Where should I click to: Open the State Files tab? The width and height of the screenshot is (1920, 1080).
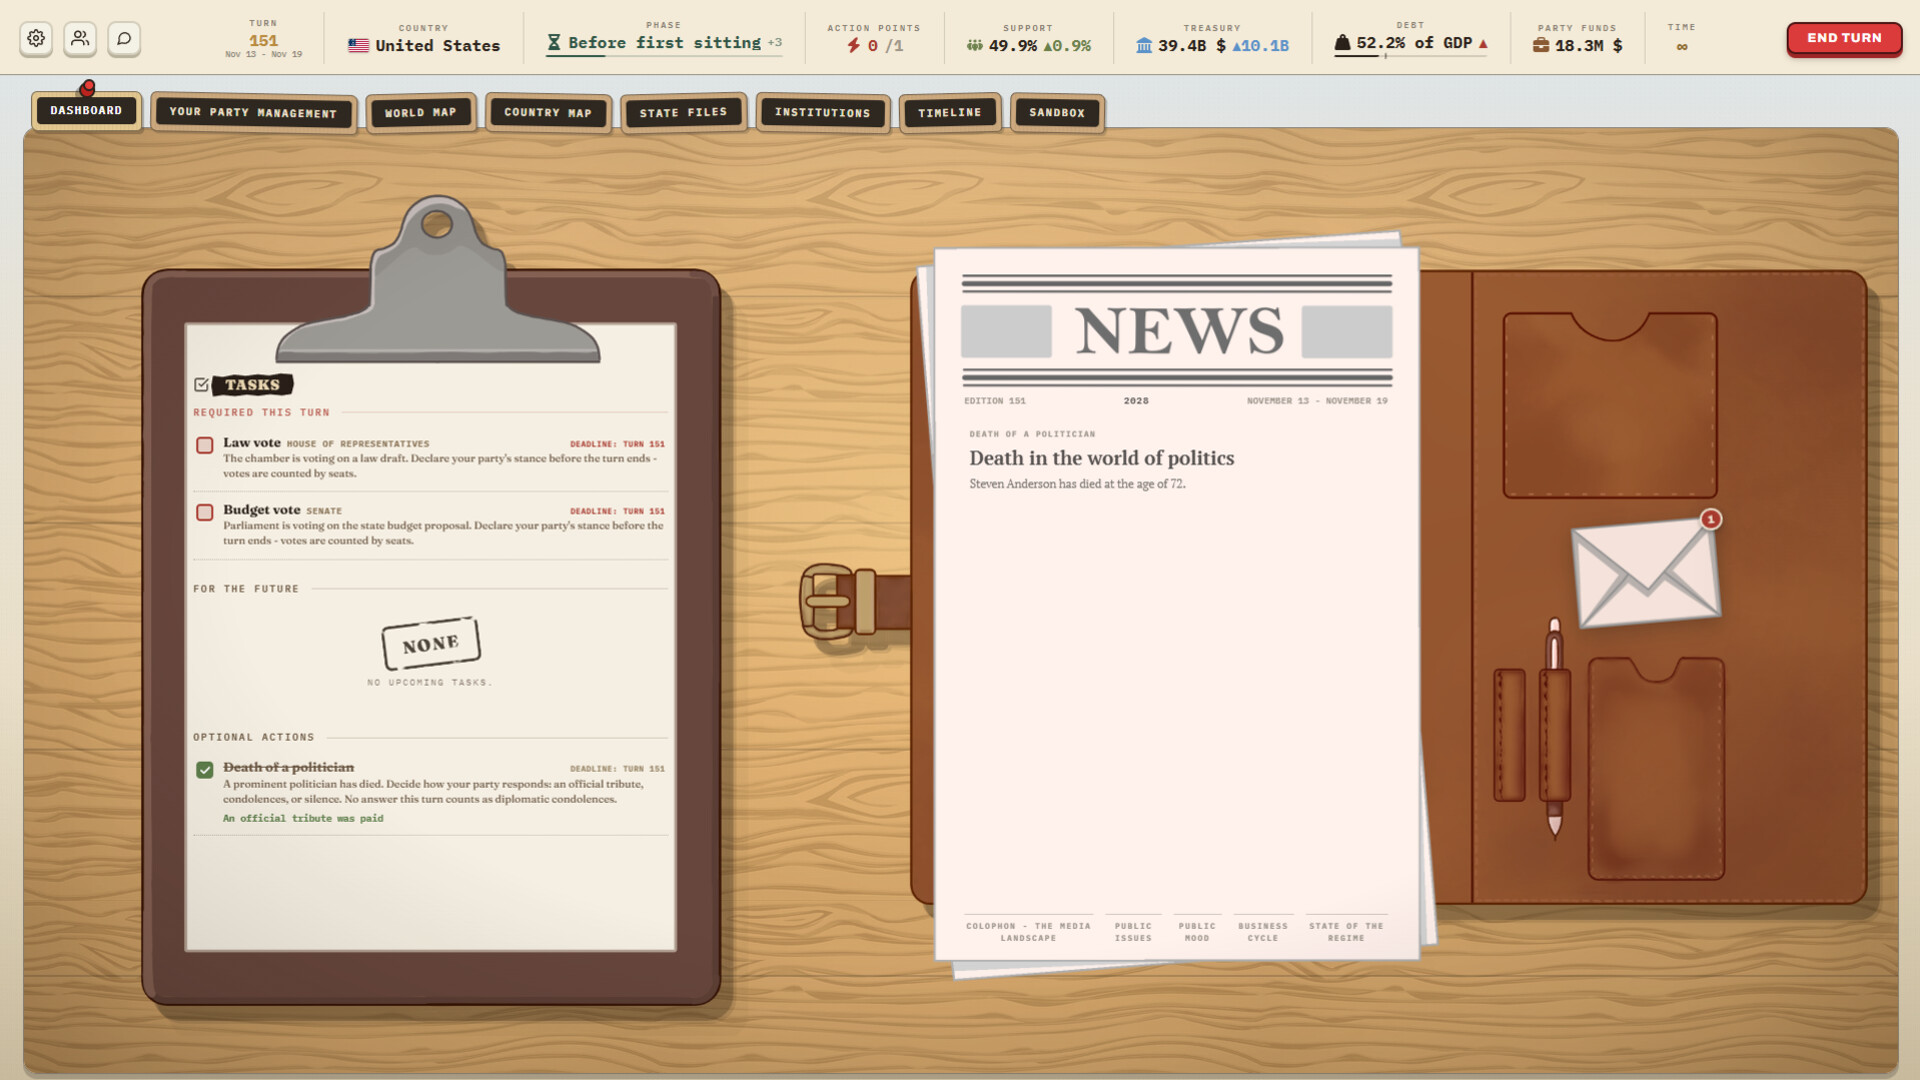pyautogui.click(x=683, y=113)
